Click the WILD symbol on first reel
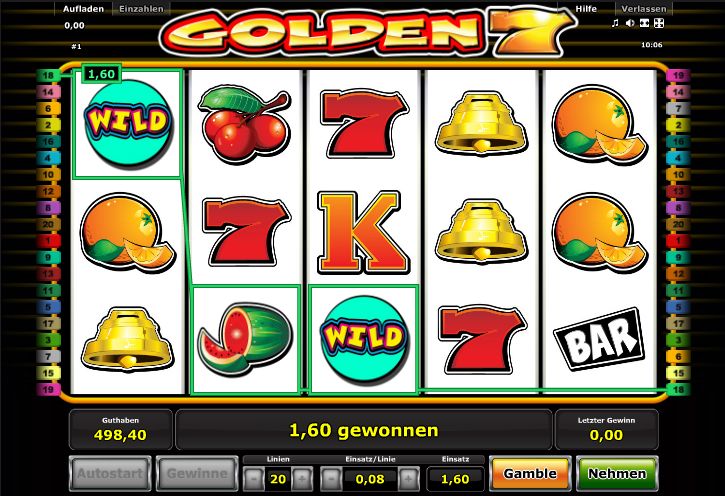The image size is (725, 496). [128, 123]
